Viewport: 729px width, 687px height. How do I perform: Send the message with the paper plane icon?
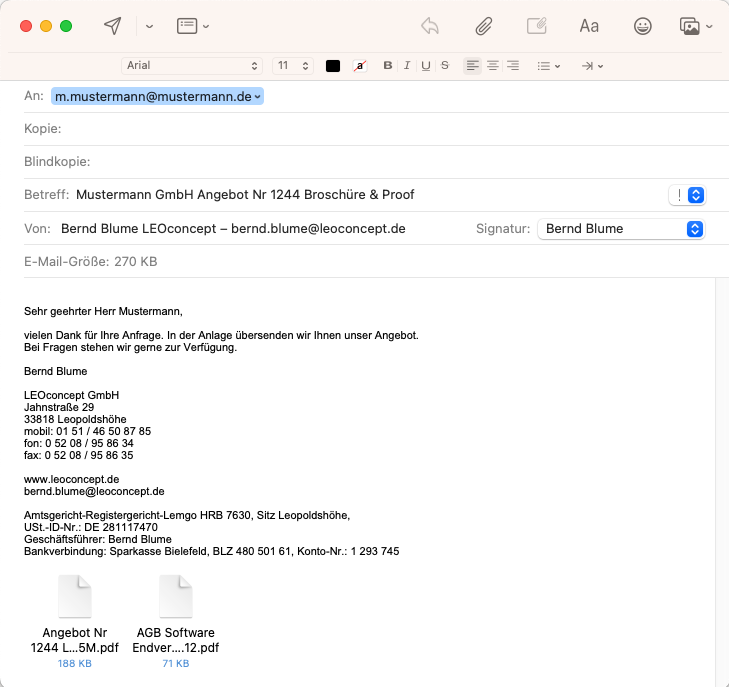tap(113, 26)
